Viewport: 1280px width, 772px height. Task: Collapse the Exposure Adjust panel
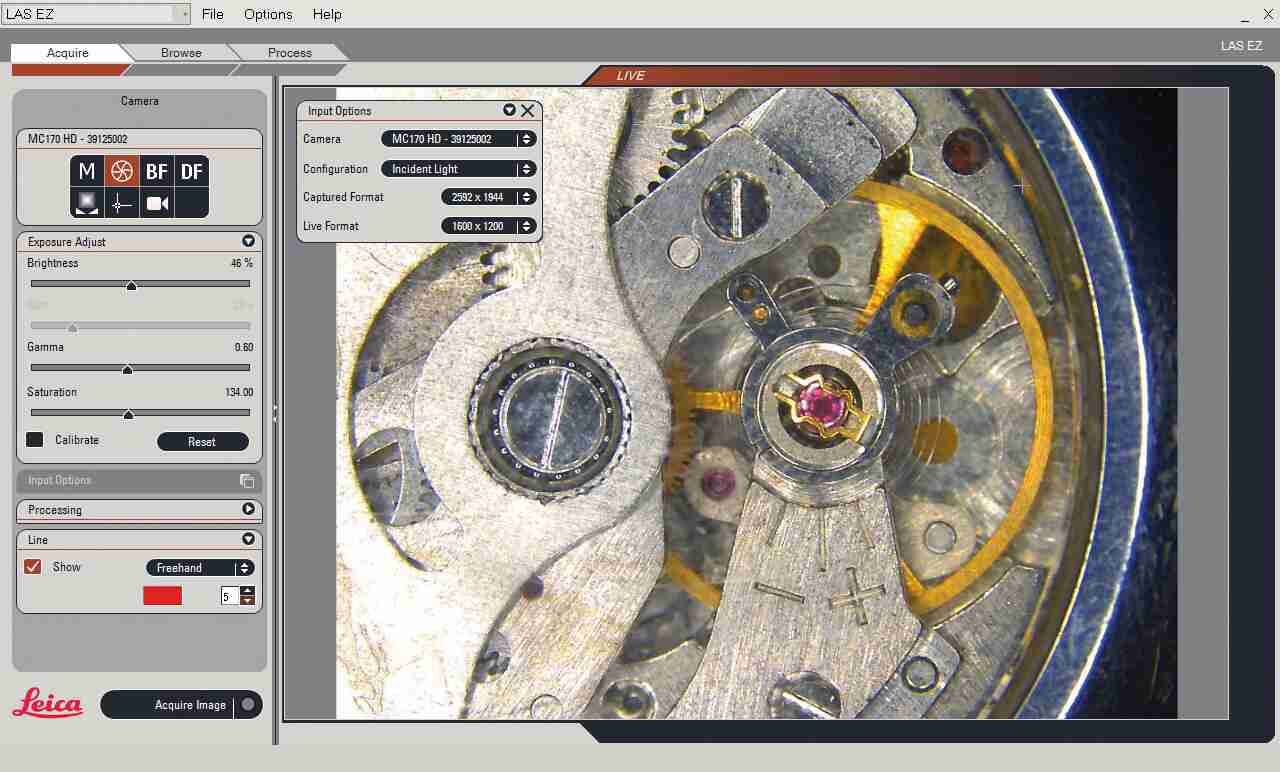248,241
